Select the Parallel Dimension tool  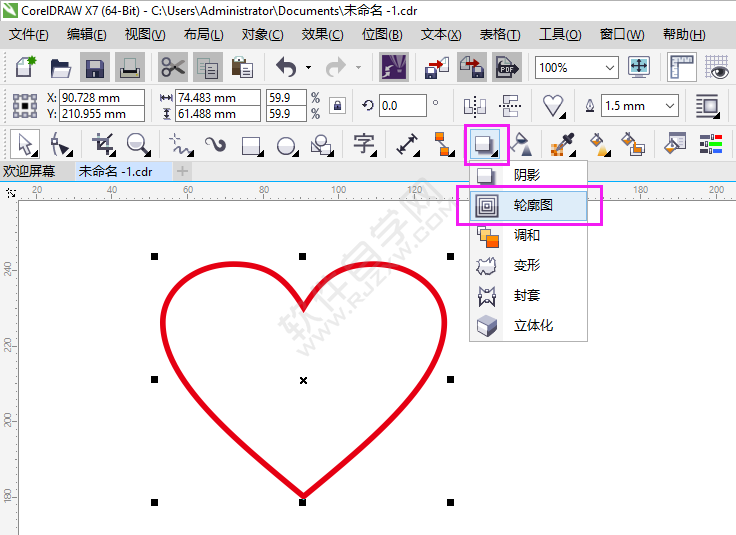pyautogui.click(x=407, y=145)
